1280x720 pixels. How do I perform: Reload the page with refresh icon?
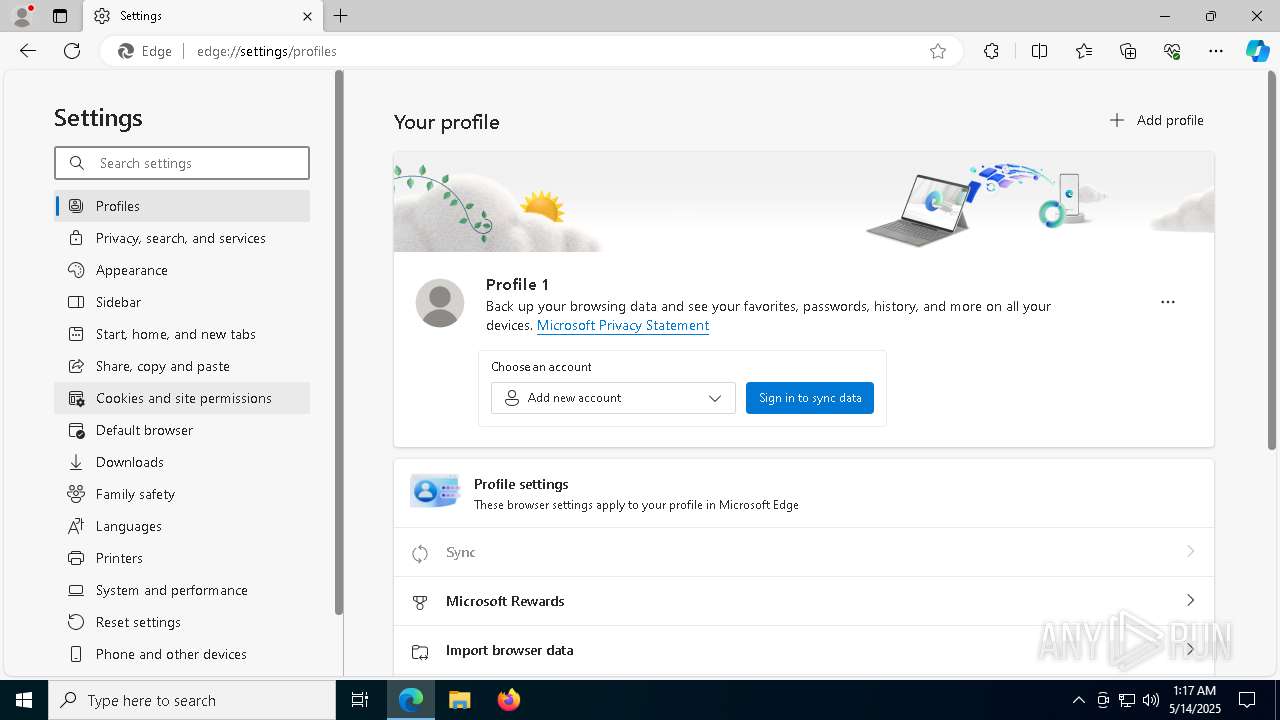(72, 51)
